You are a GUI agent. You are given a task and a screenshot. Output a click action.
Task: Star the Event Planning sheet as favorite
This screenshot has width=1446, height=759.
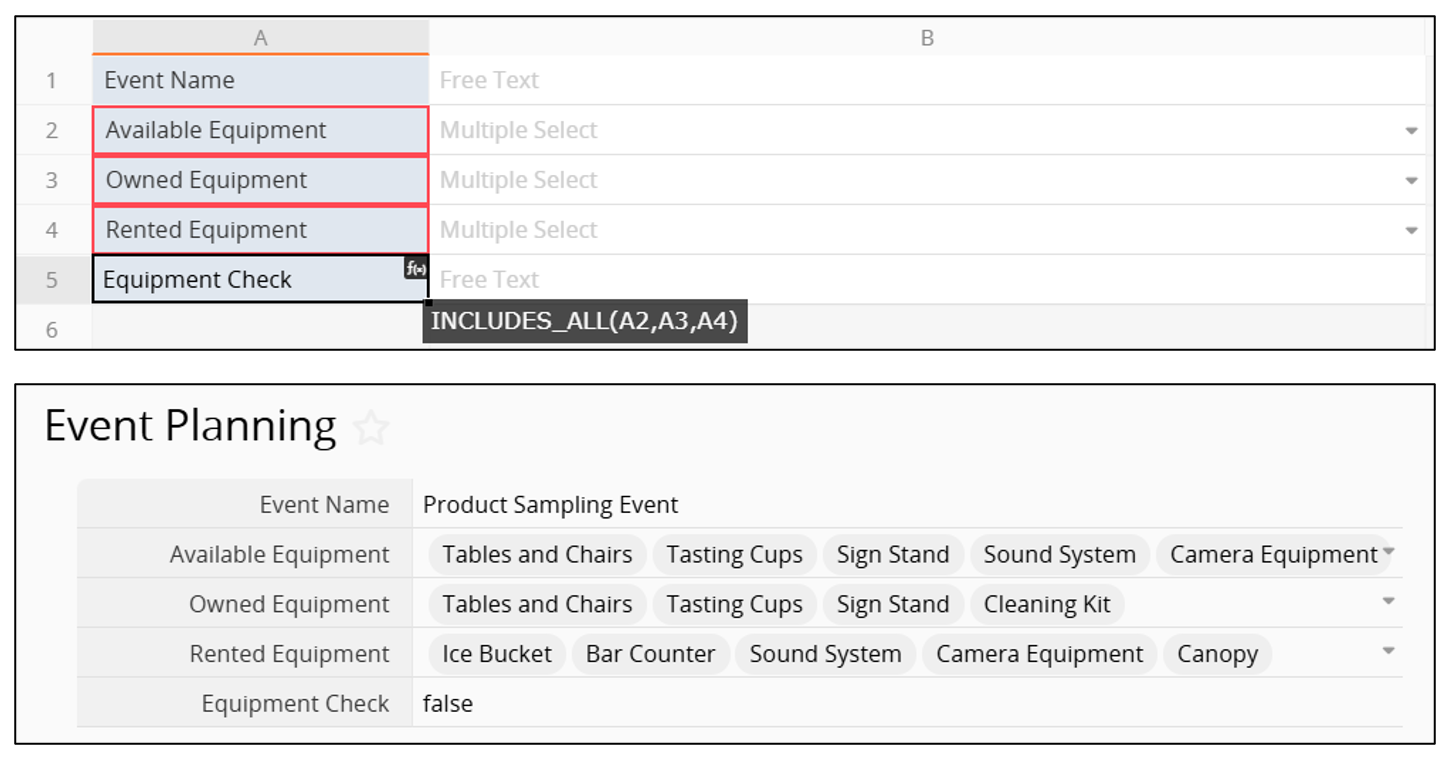click(371, 428)
